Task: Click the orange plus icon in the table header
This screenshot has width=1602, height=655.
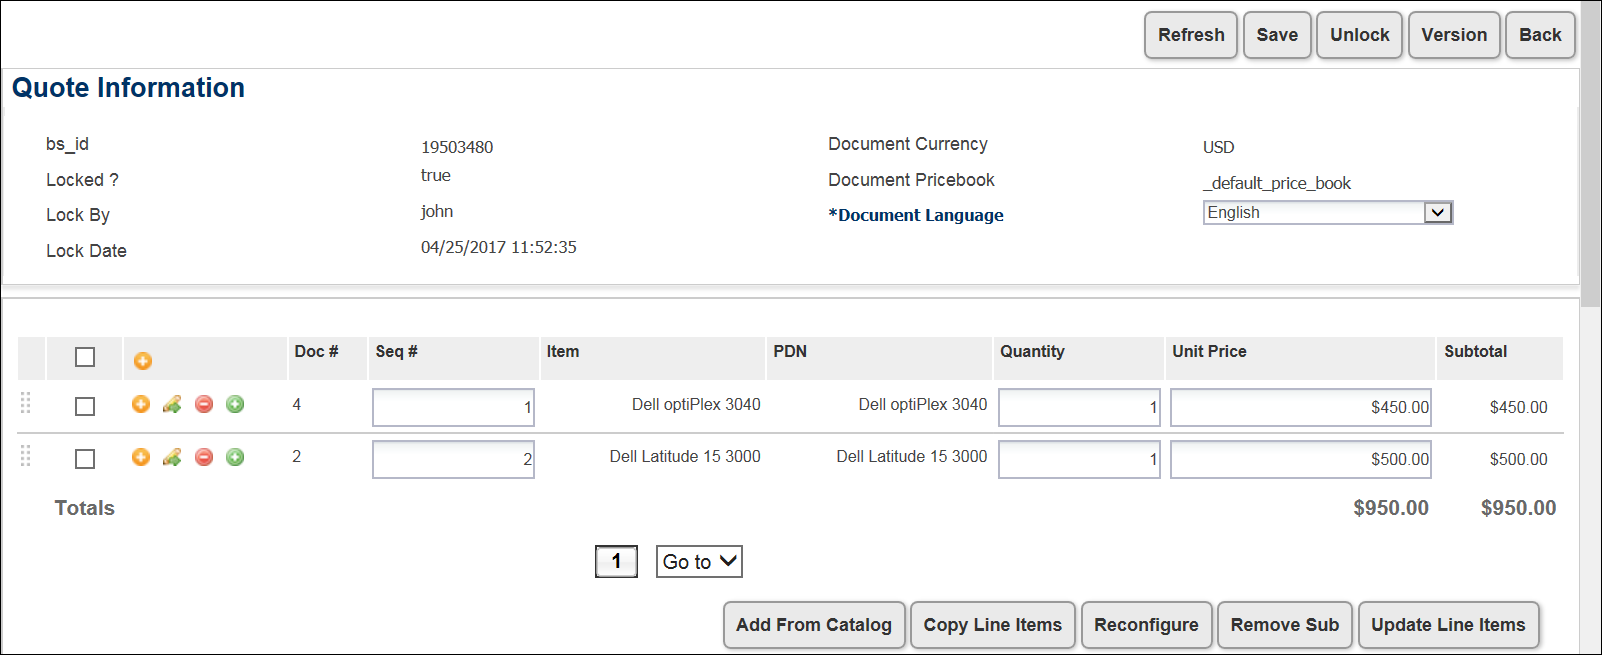Action: [x=142, y=361]
